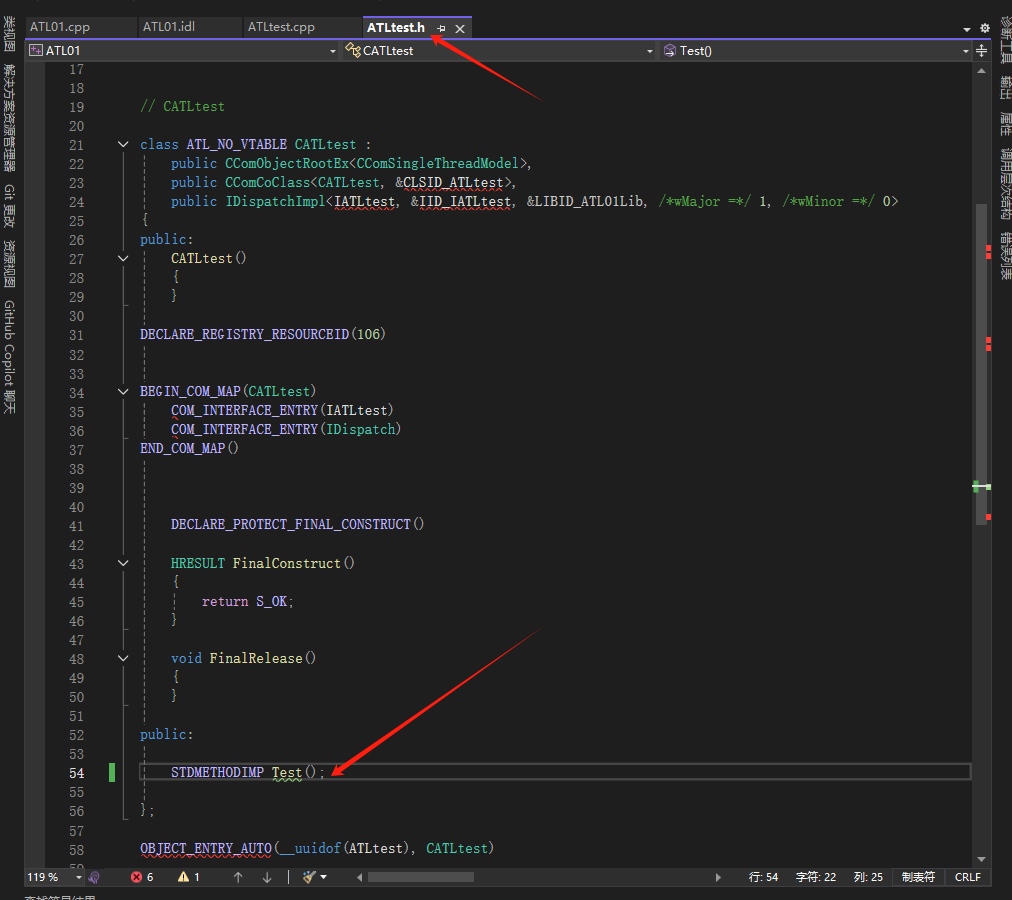Open the 资源视图 side panel tab
This screenshot has width=1012, height=900.
point(9,264)
